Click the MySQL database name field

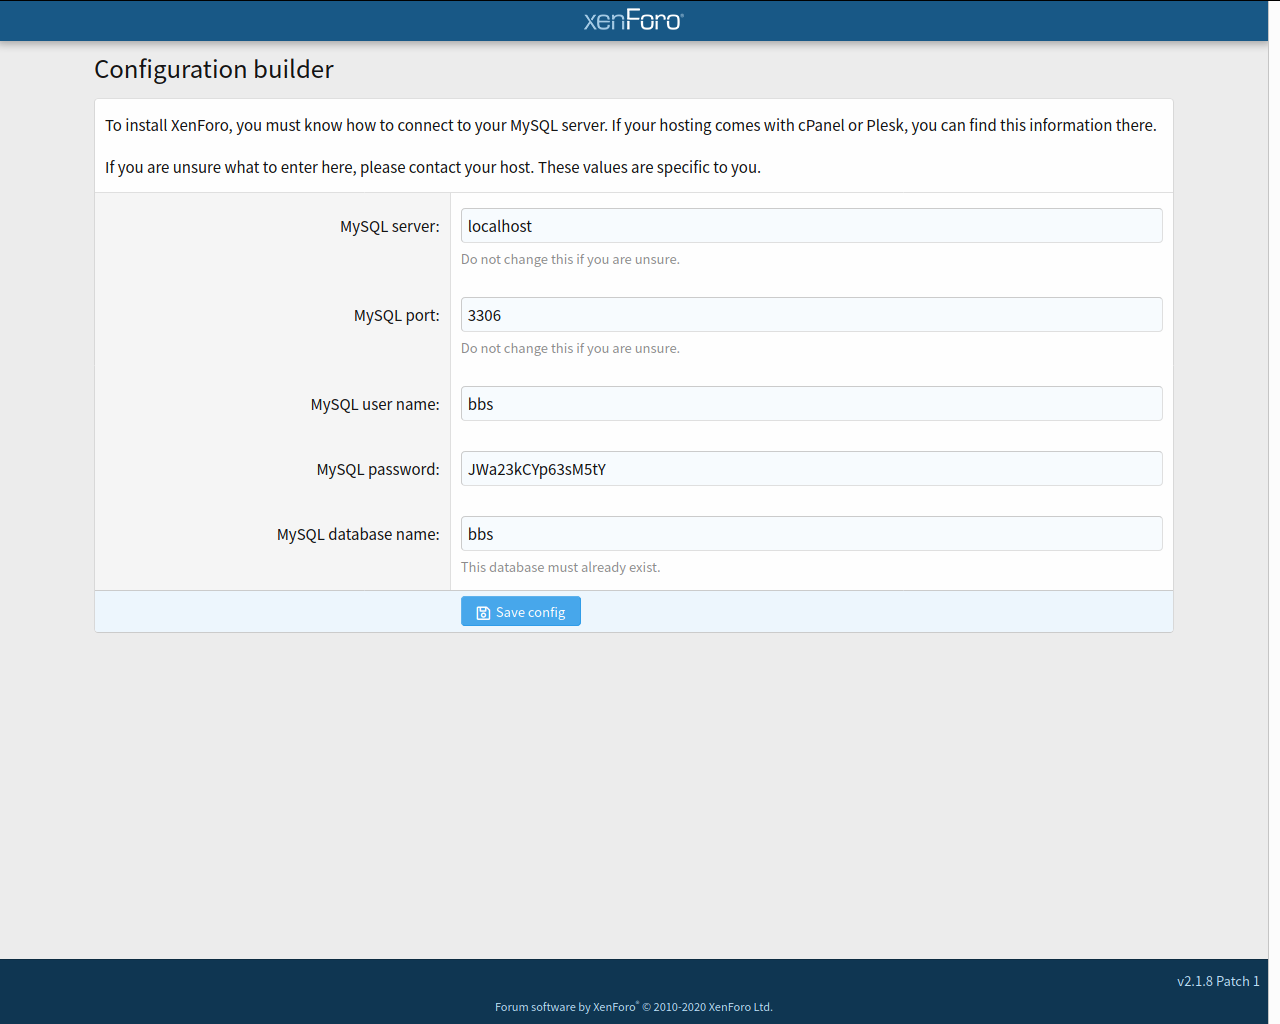(811, 534)
